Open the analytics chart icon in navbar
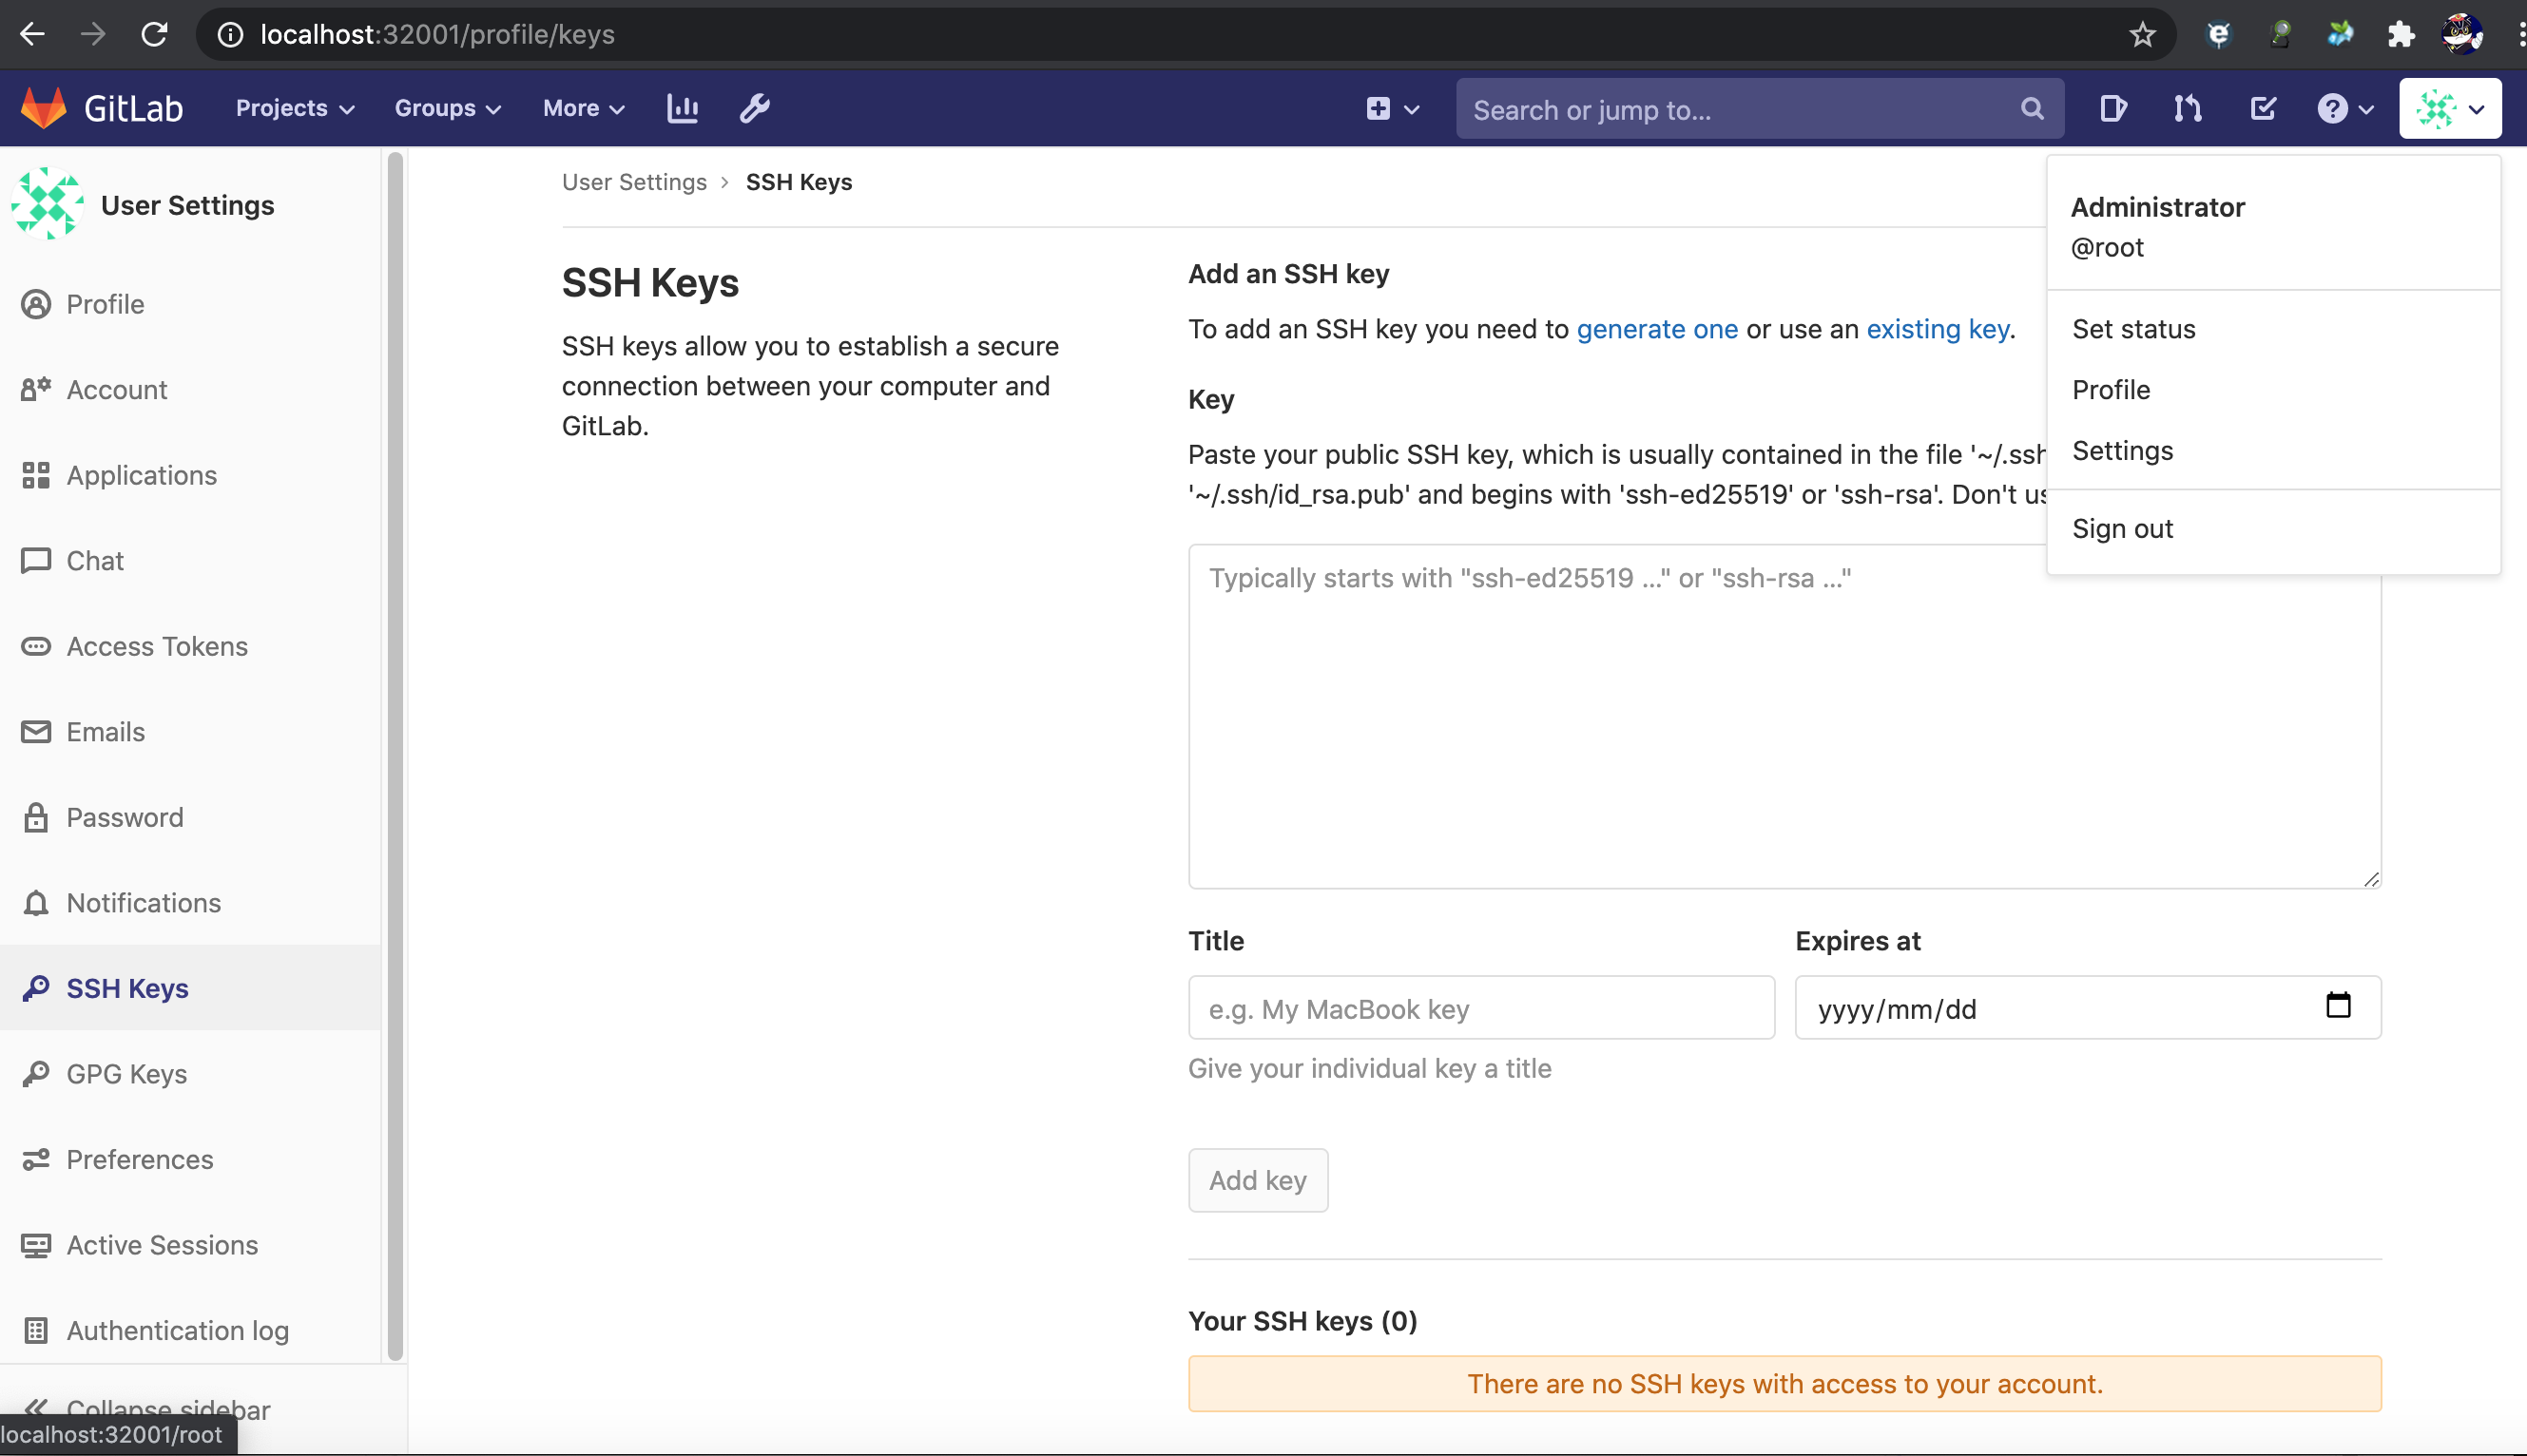The width and height of the screenshot is (2527, 1456). (x=682, y=108)
